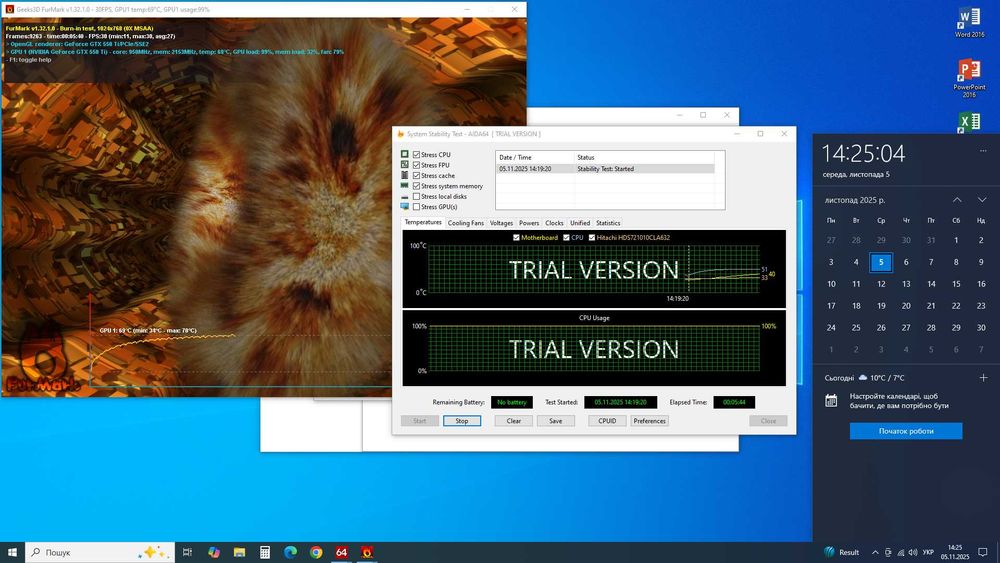
Task: Click the FurMark taskbar icon
Action: [x=367, y=552]
